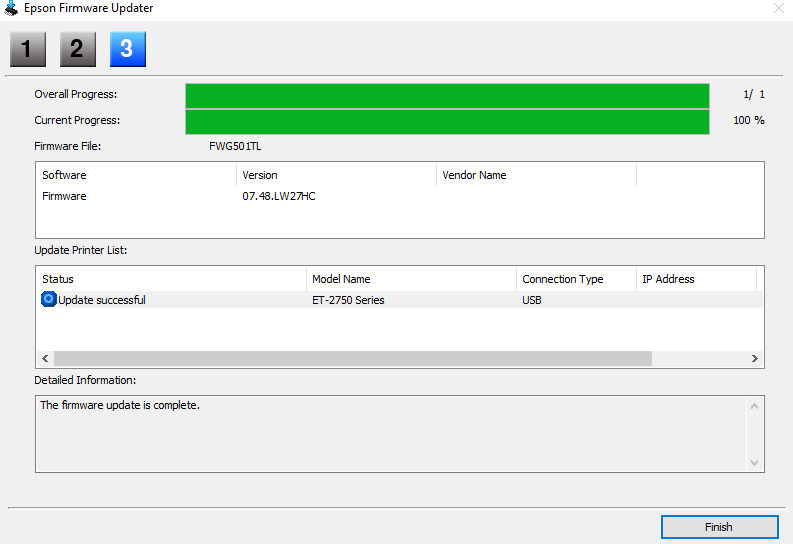The height and width of the screenshot is (544, 793).
Task: Click the Overall Progress bar
Action: click(x=447, y=96)
